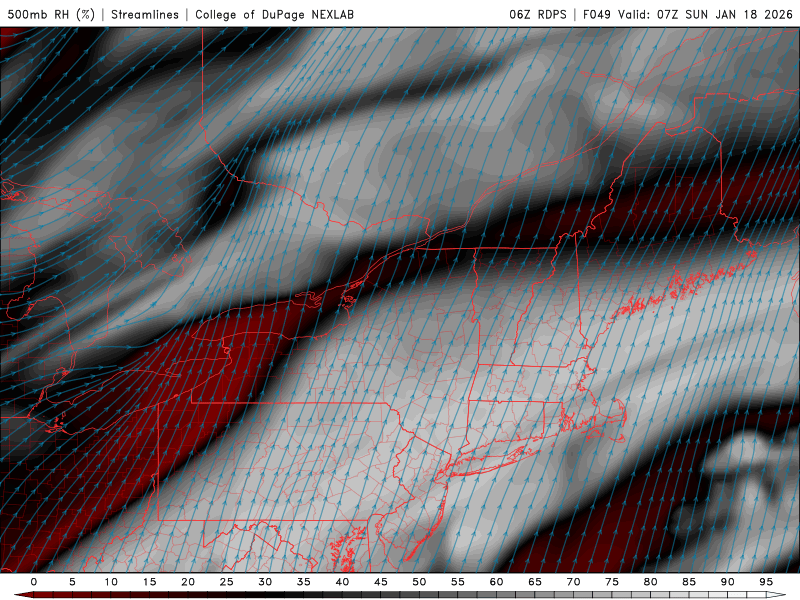The image size is (800, 600).
Task: Click the '50' label on the color scale
Action: click(x=419, y=582)
